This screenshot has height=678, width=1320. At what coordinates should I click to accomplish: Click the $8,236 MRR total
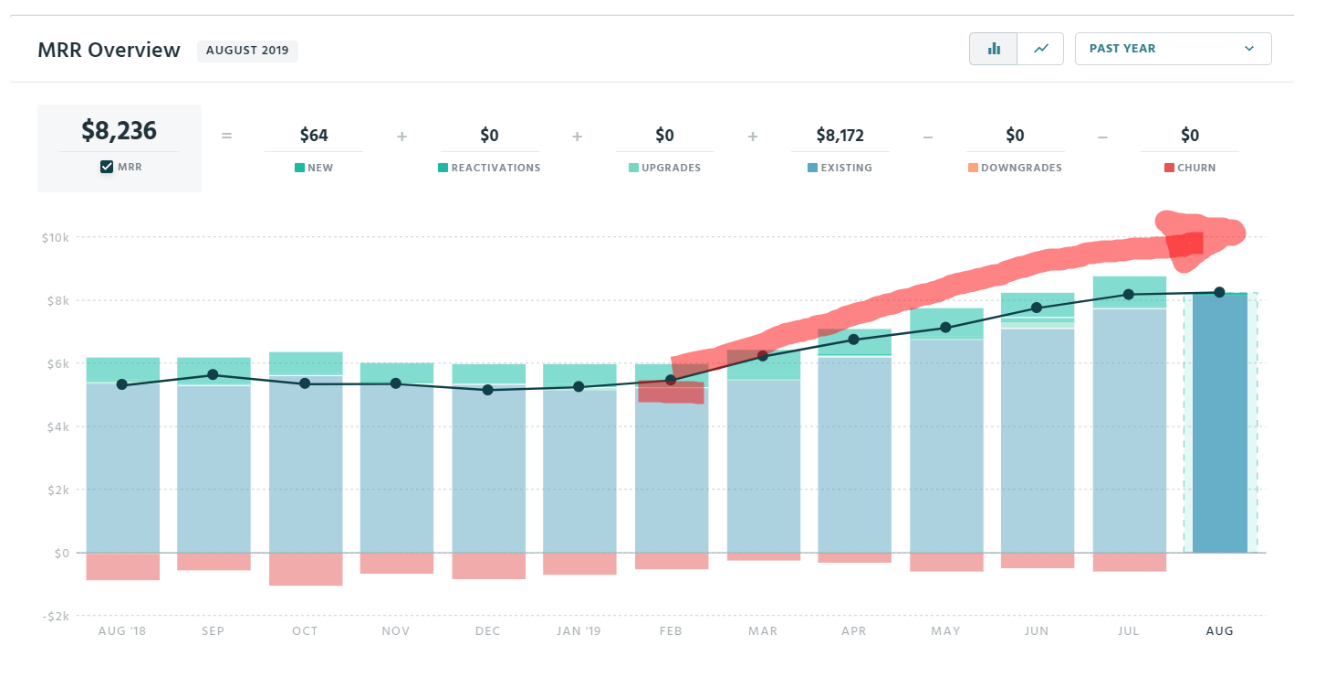[x=120, y=130]
